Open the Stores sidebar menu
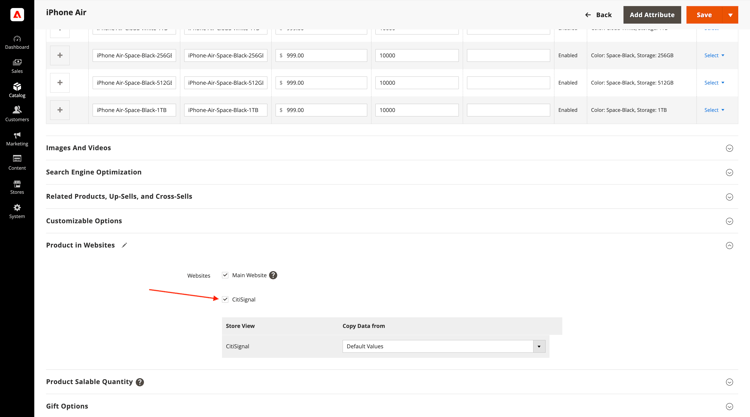This screenshot has width=750, height=417. [17, 187]
